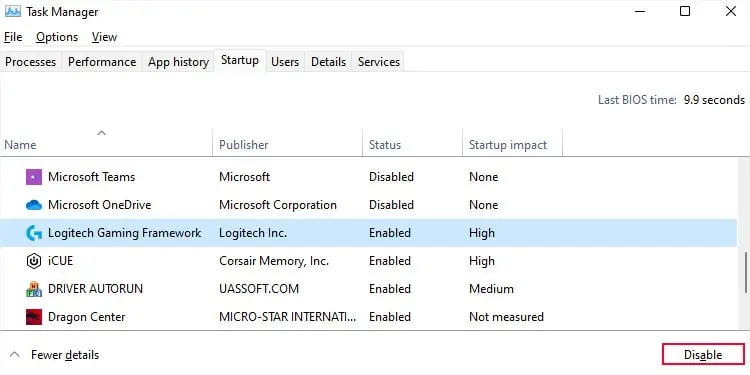750x375 pixels.
Task: Select the iCUE row name
Action: point(60,261)
